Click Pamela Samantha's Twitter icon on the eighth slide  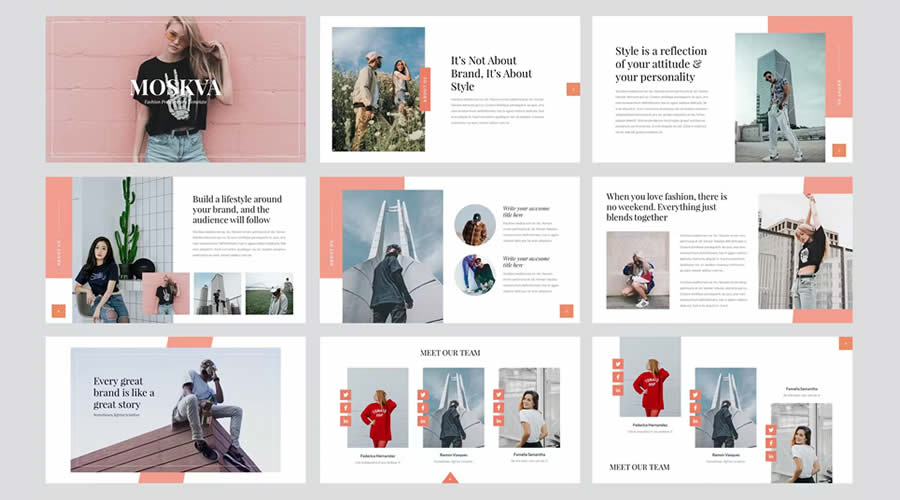pos(498,395)
